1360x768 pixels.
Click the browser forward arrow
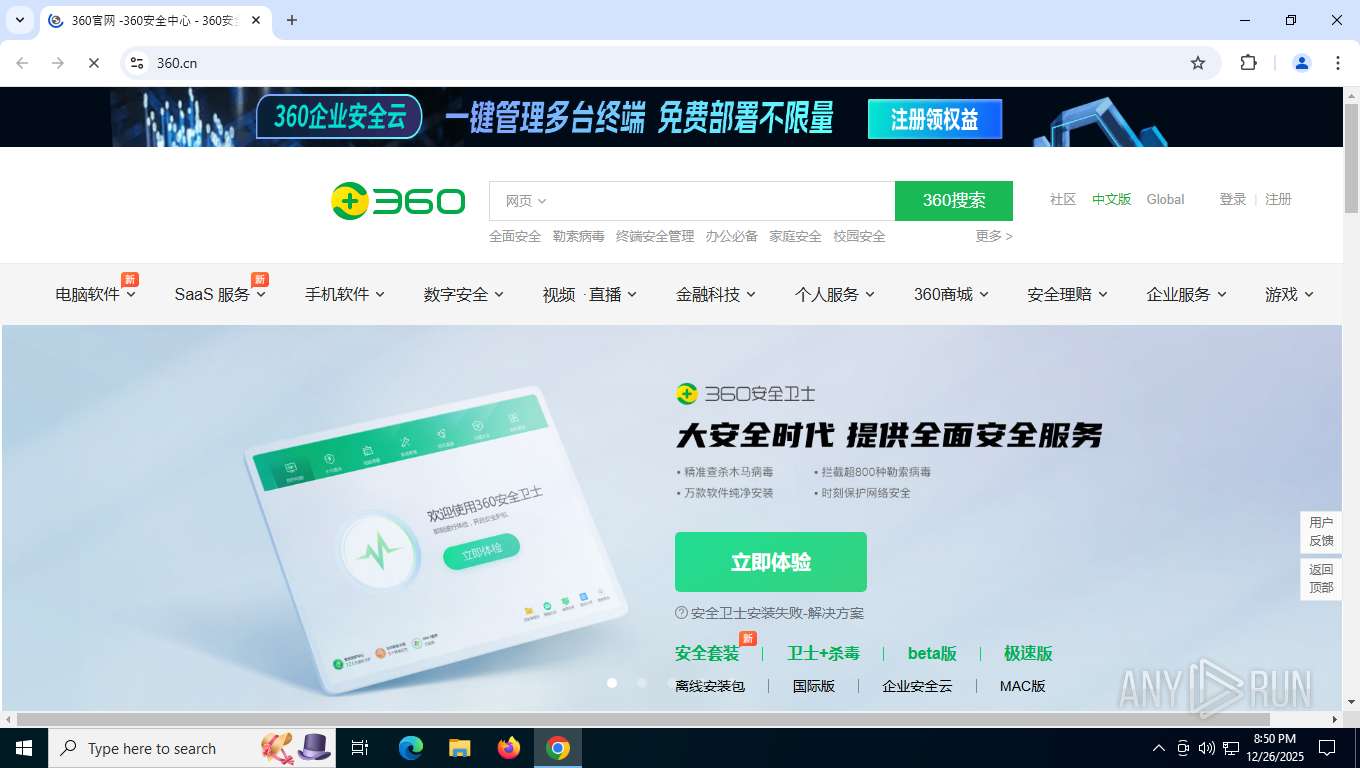point(58,63)
